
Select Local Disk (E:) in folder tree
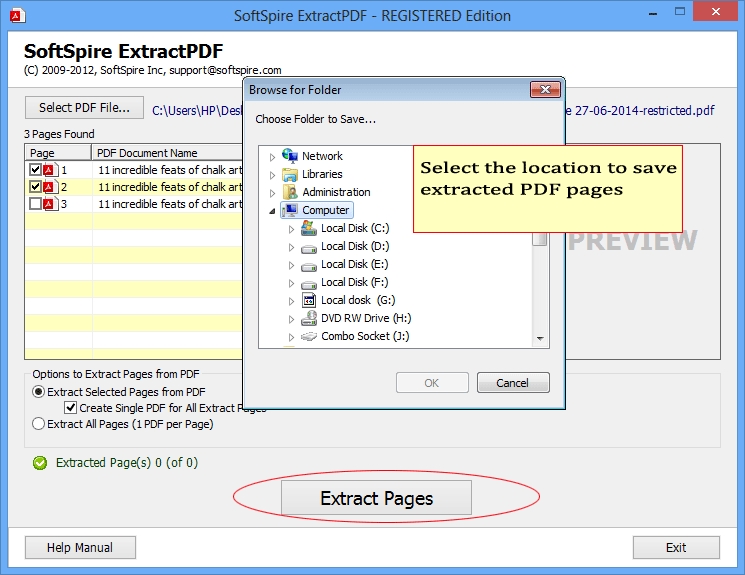(354, 264)
